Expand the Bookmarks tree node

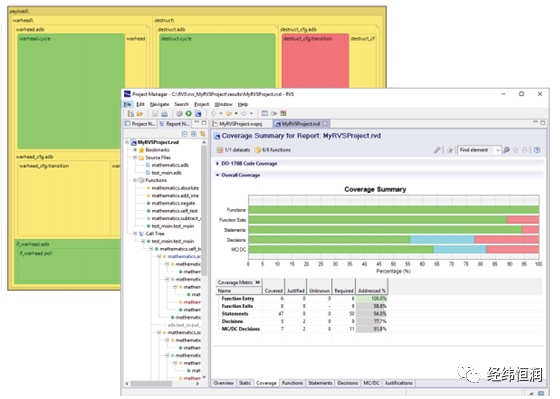(135, 150)
